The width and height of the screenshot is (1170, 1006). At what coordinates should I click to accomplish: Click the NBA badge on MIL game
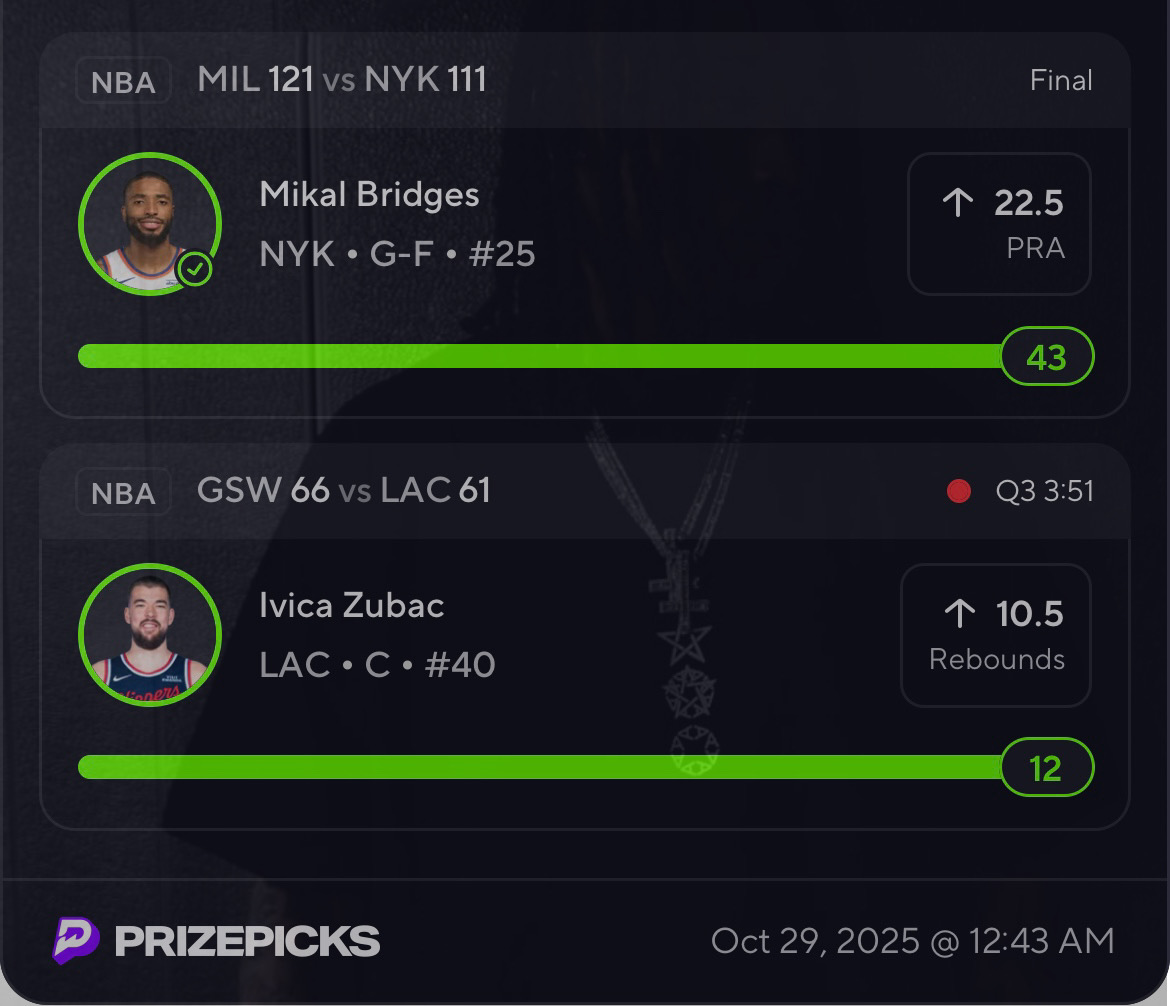tap(123, 81)
